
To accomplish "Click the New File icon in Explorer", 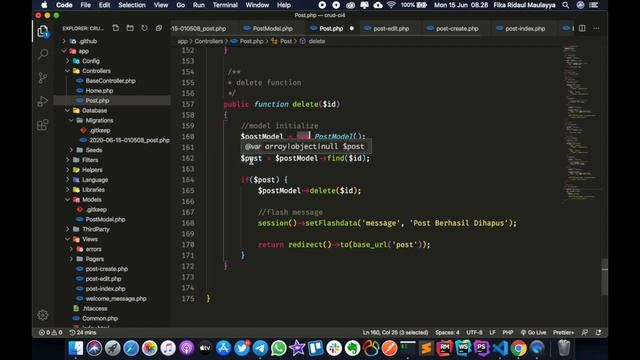I will click(116, 28).
